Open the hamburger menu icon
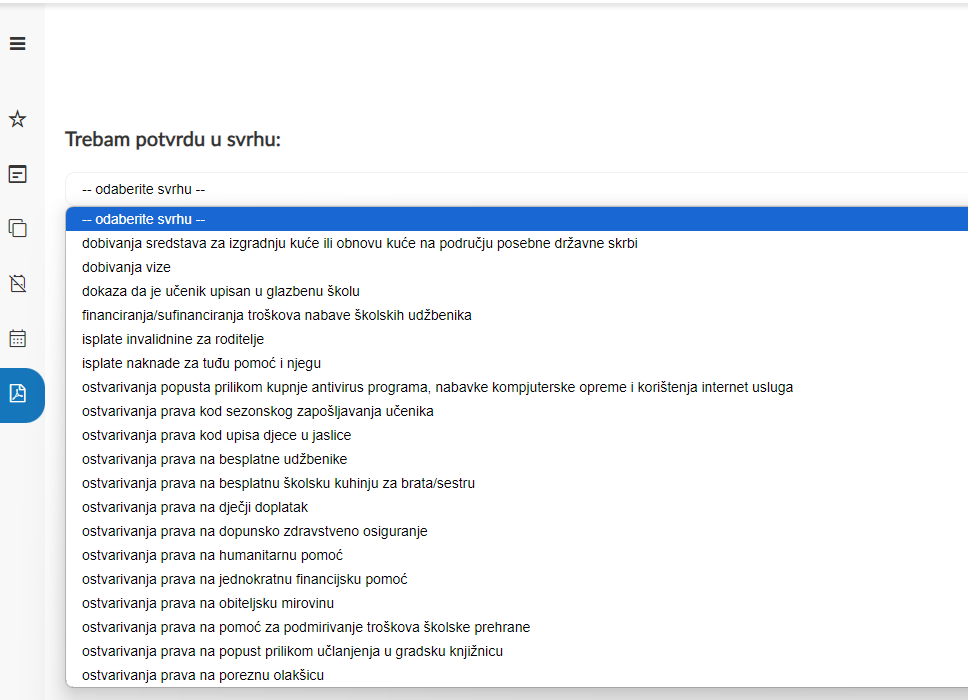Image resolution: width=968 pixels, height=700 pixels. pos(17,43)
